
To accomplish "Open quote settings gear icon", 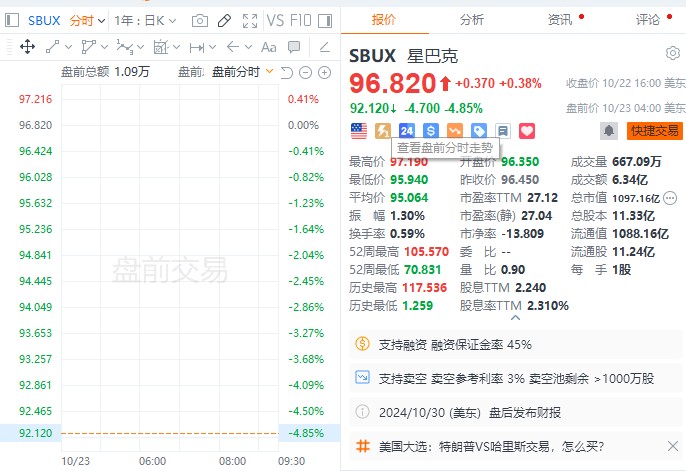I will point(673,53).
